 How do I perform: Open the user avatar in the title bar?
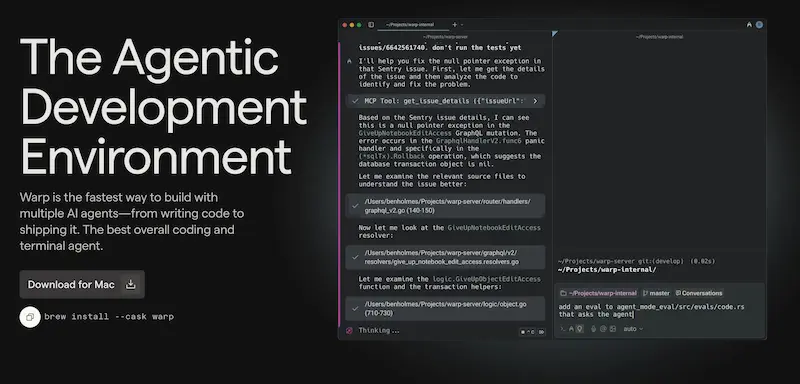tap(759, 24)
